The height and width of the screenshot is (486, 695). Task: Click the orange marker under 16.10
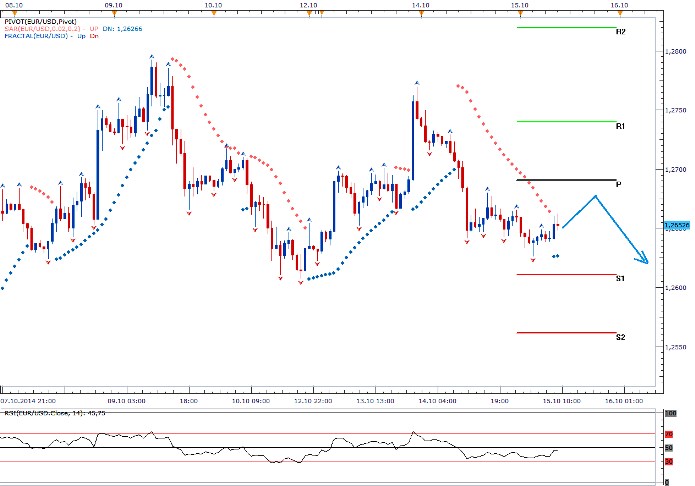pyautogui.click(x=620, y=14)
